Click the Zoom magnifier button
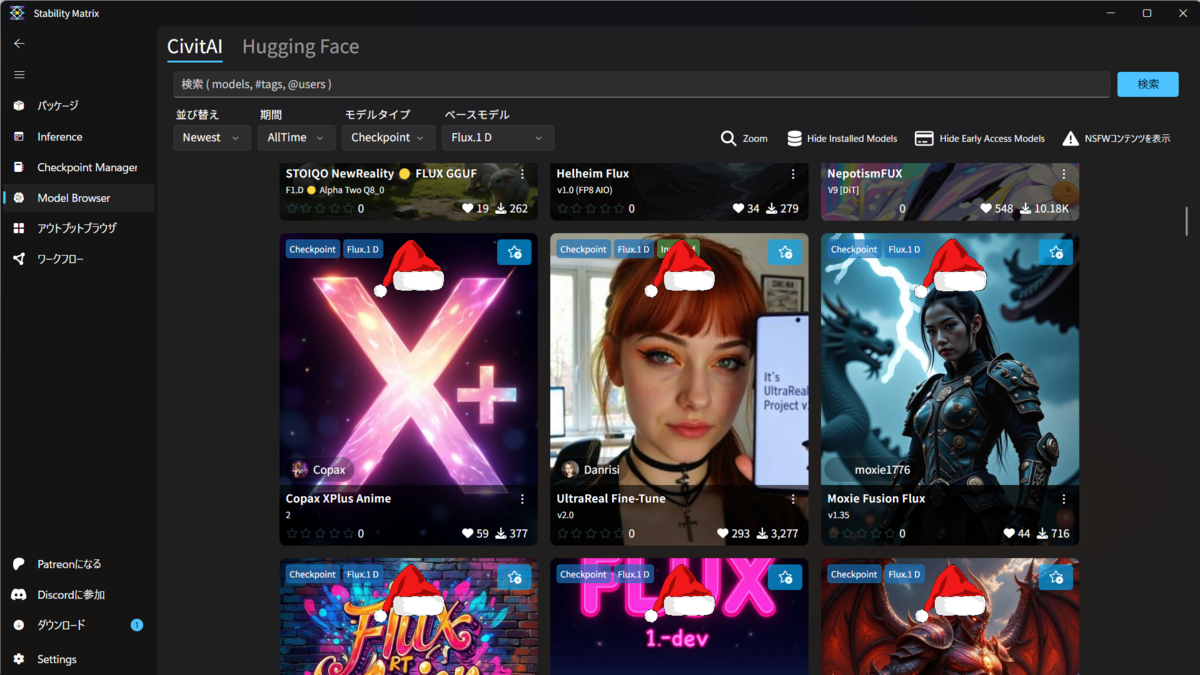This screenshot has width=1200, height=675. [x=744, y=138]
